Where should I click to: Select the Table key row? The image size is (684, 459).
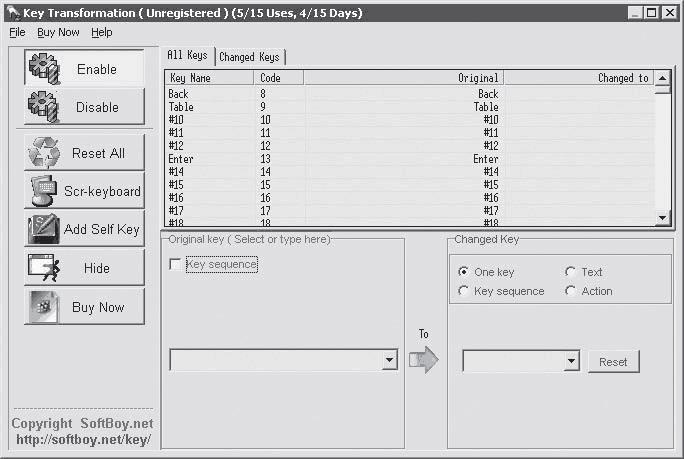410,107
